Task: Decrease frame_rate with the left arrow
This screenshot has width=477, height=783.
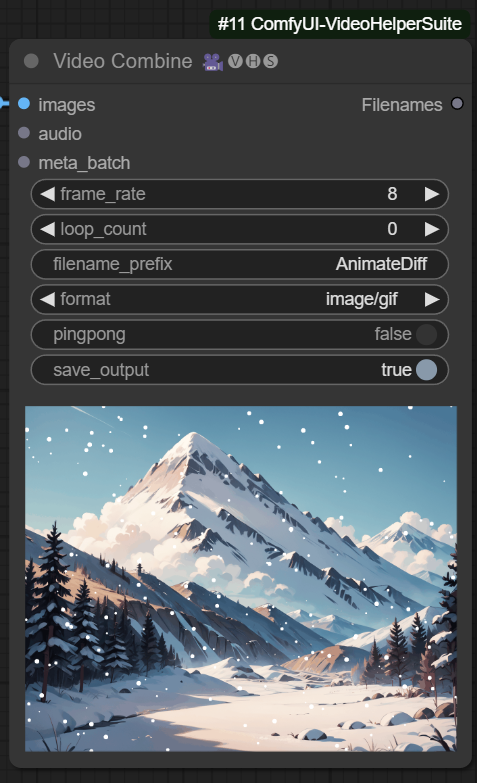Action: (47, 194)
